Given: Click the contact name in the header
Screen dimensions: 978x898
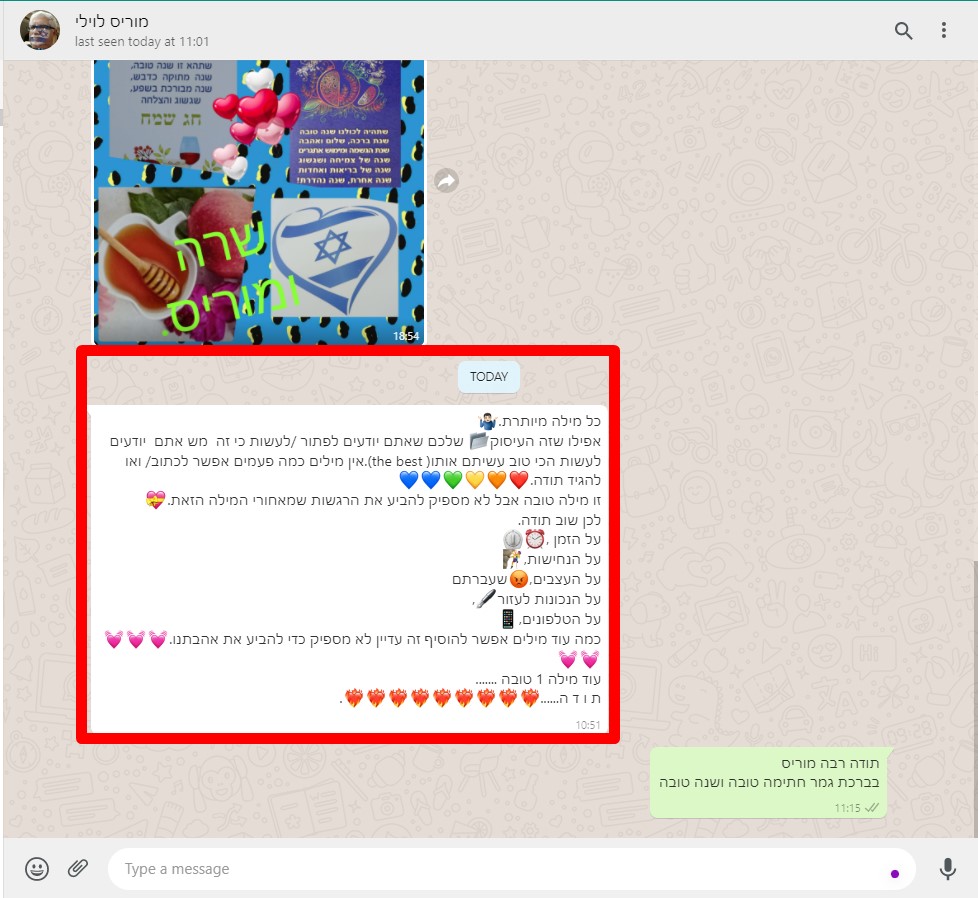Looking at the screenshot, I should (112, 22).
